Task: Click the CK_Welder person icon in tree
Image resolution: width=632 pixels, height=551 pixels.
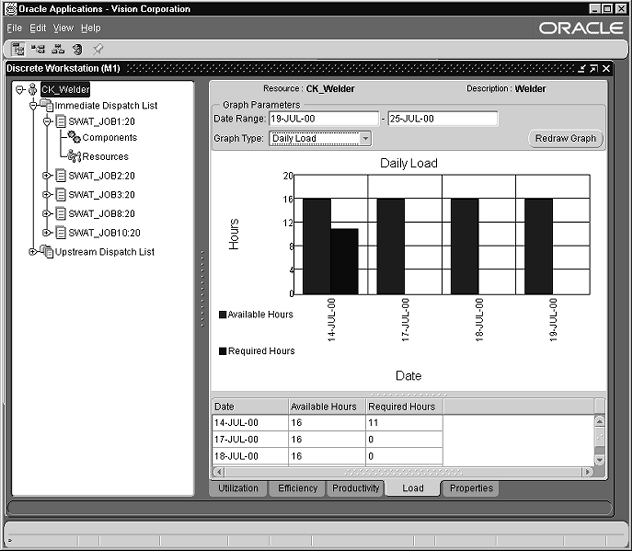Action: (x=33, y=89)
